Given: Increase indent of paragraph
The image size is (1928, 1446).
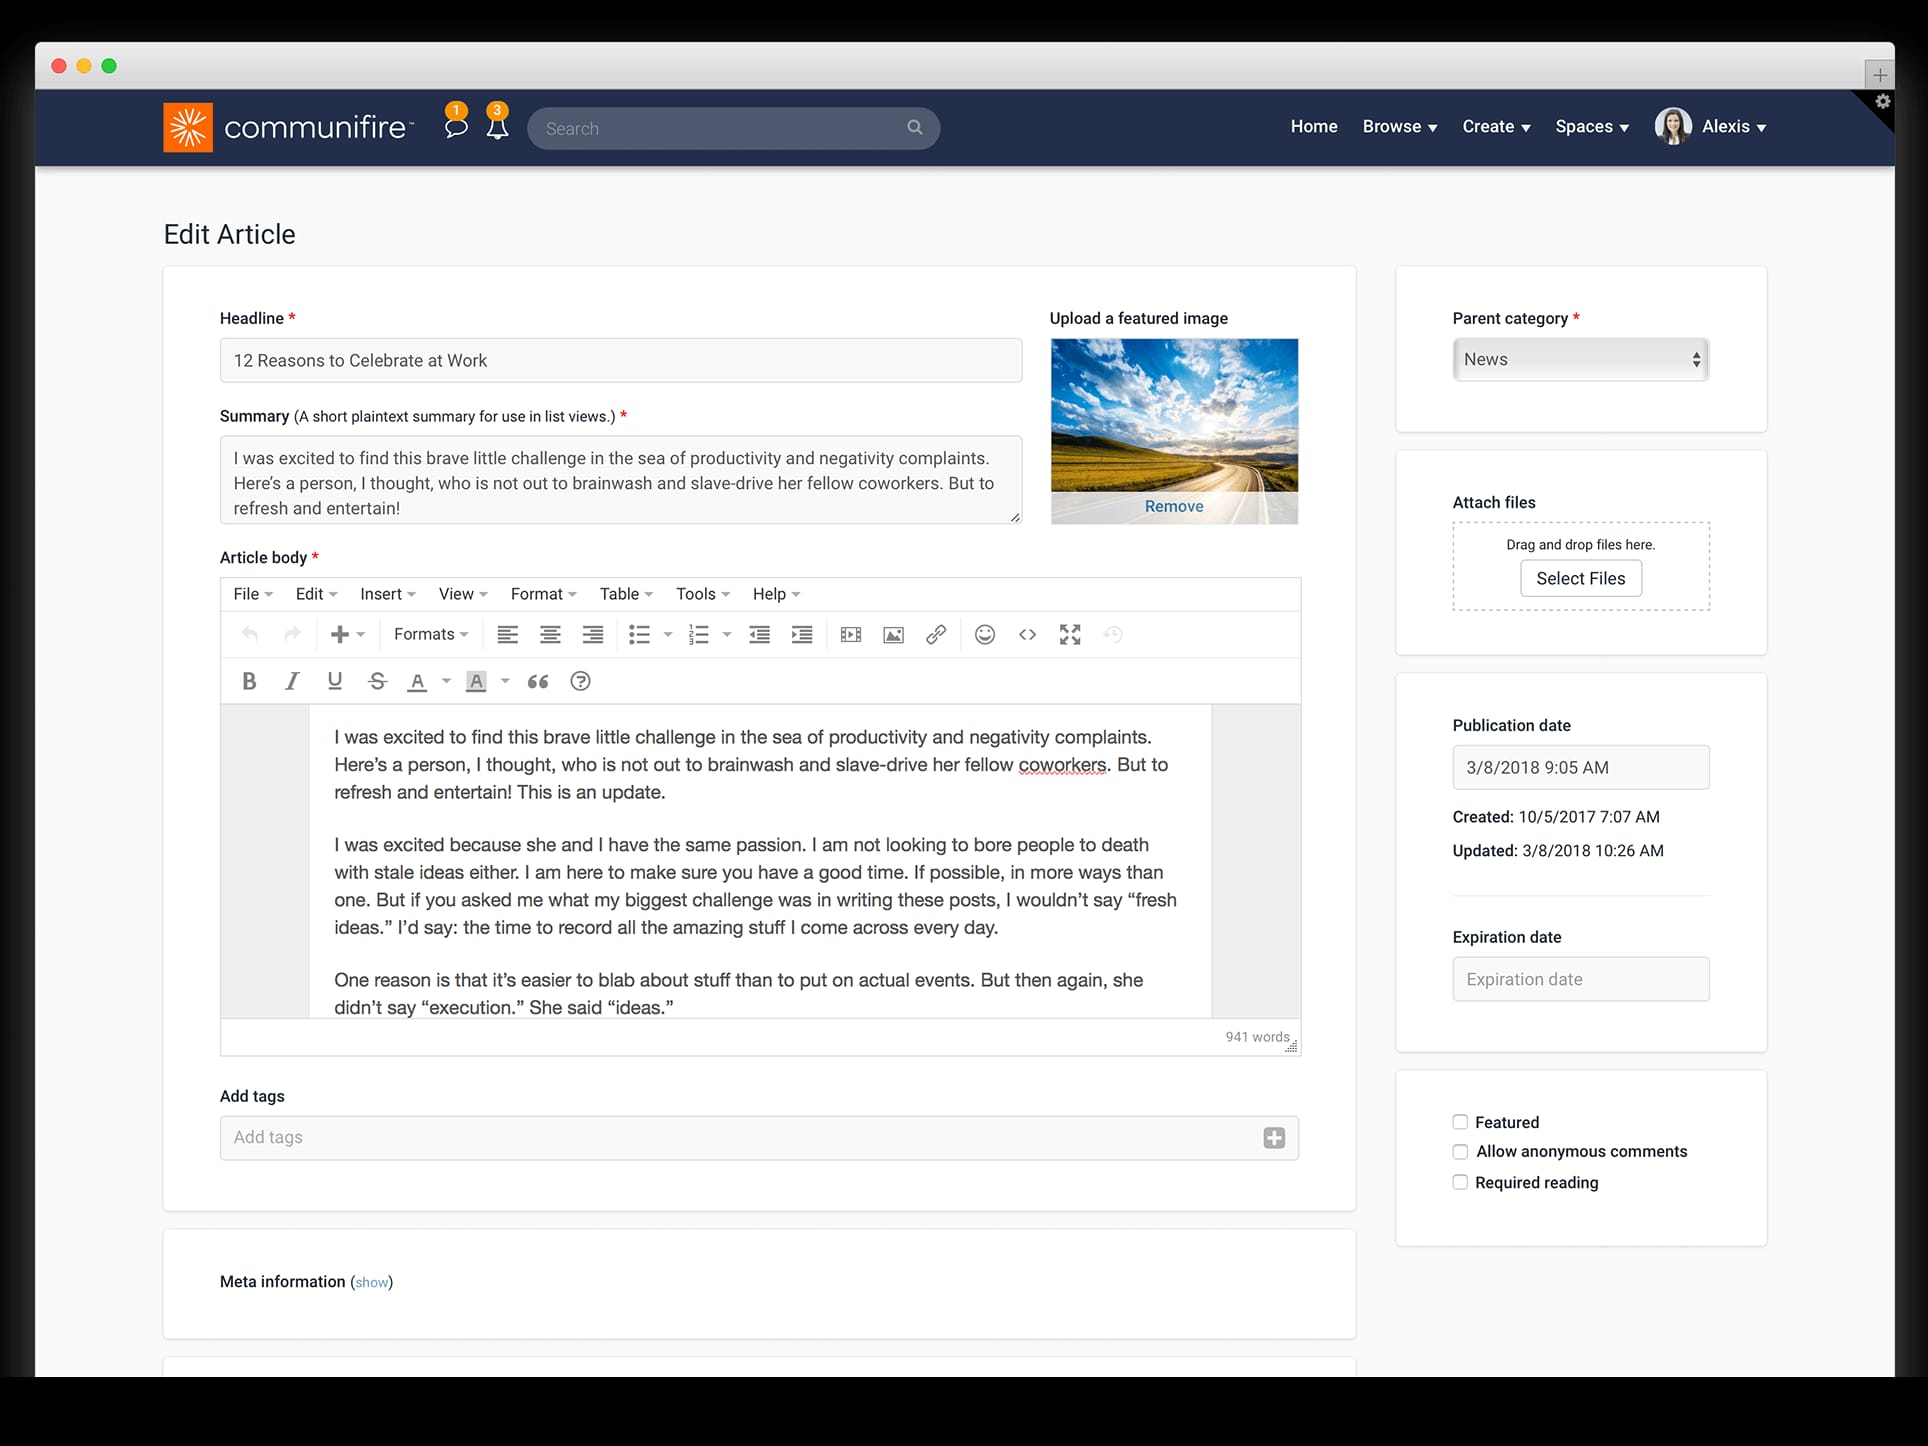Looking at the screenshot, I should [x=802, y=634].
